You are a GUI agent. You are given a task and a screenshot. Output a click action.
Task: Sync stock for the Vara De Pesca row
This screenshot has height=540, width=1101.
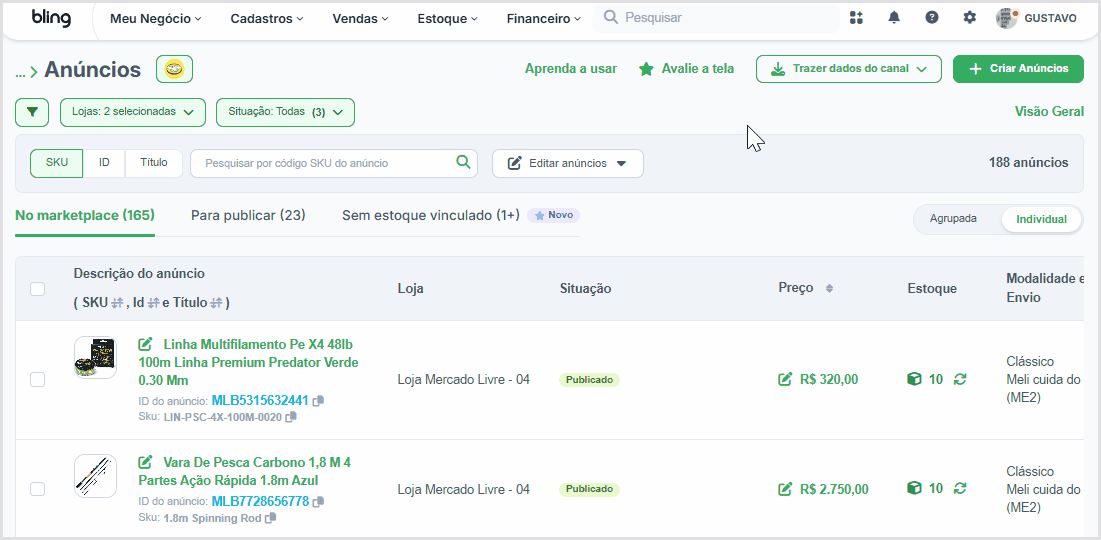960,488
